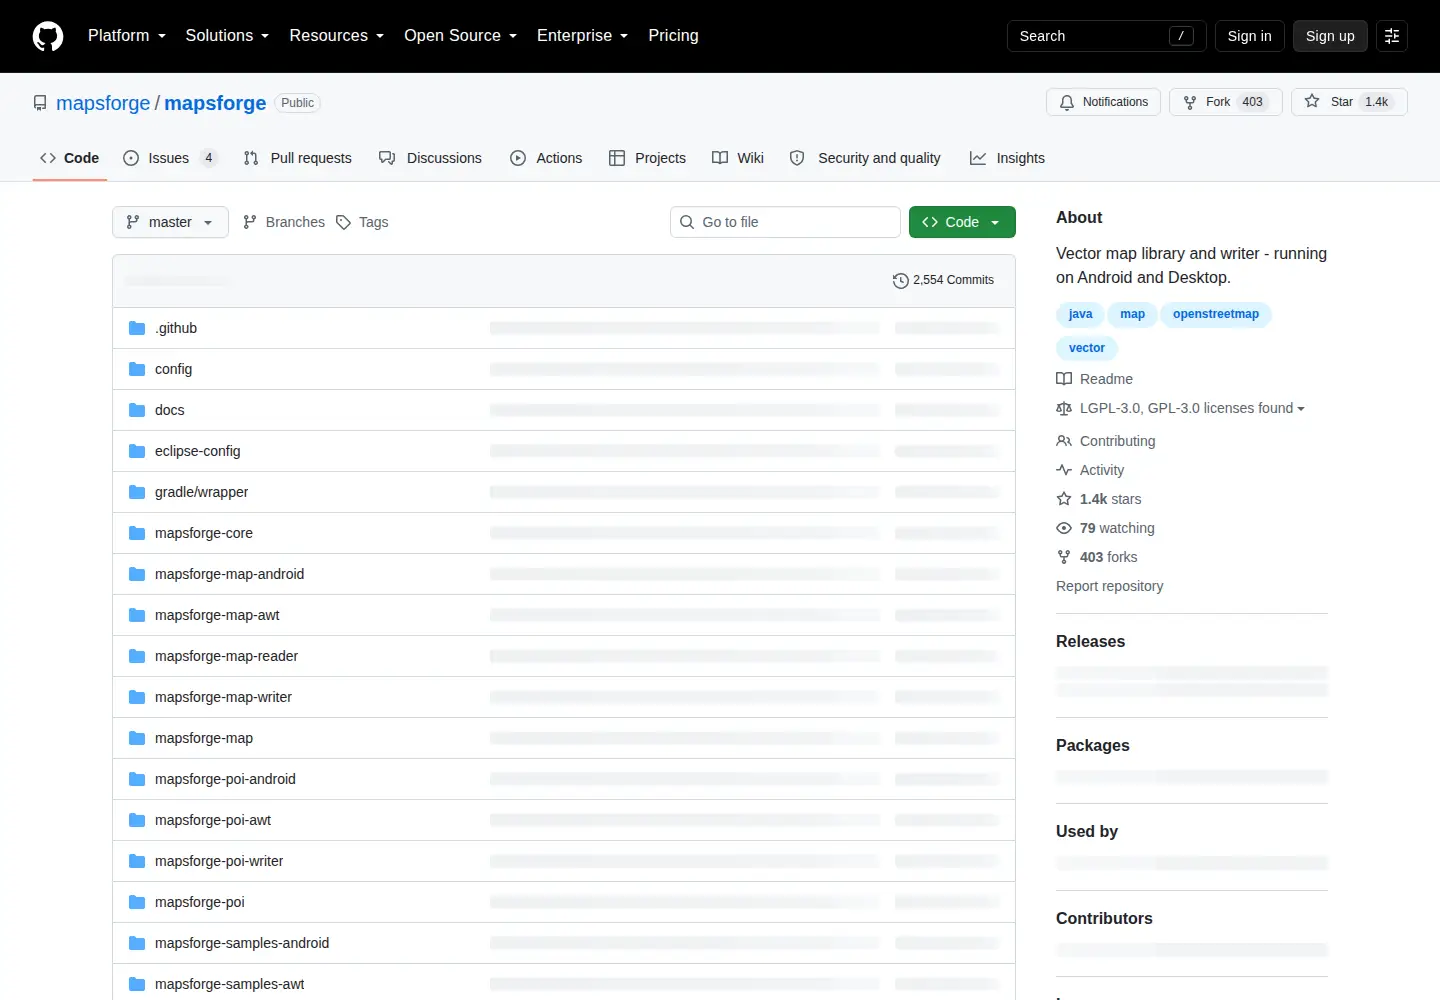The height and width of the screenshot is (1000, 1440).
Task: Click the java topic tag
Action: point(1080,314)
